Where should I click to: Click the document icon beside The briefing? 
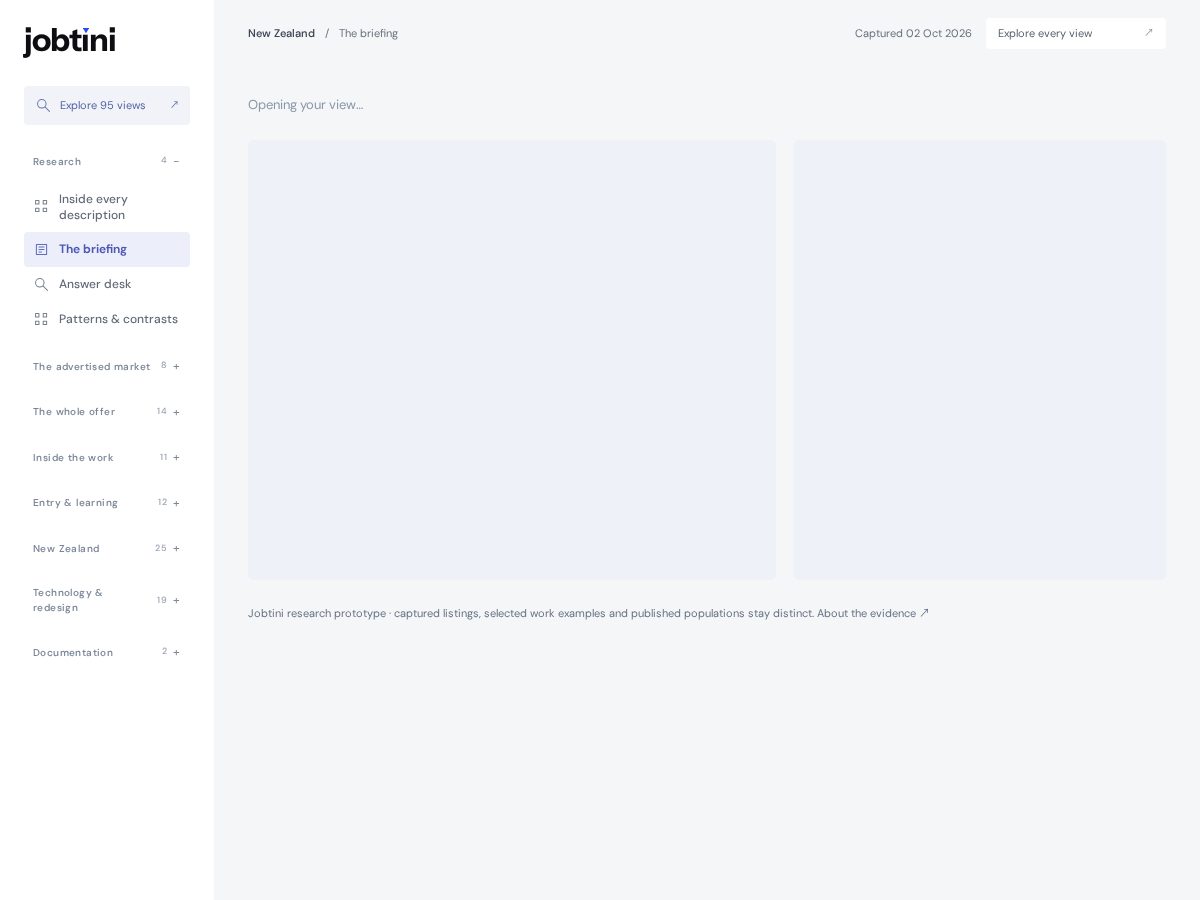41,249
